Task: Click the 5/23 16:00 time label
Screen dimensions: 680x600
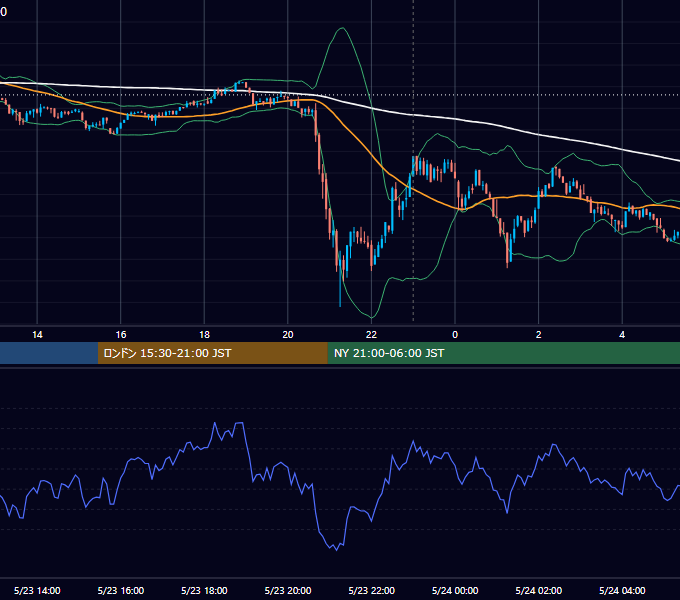Action: (121, 590)
